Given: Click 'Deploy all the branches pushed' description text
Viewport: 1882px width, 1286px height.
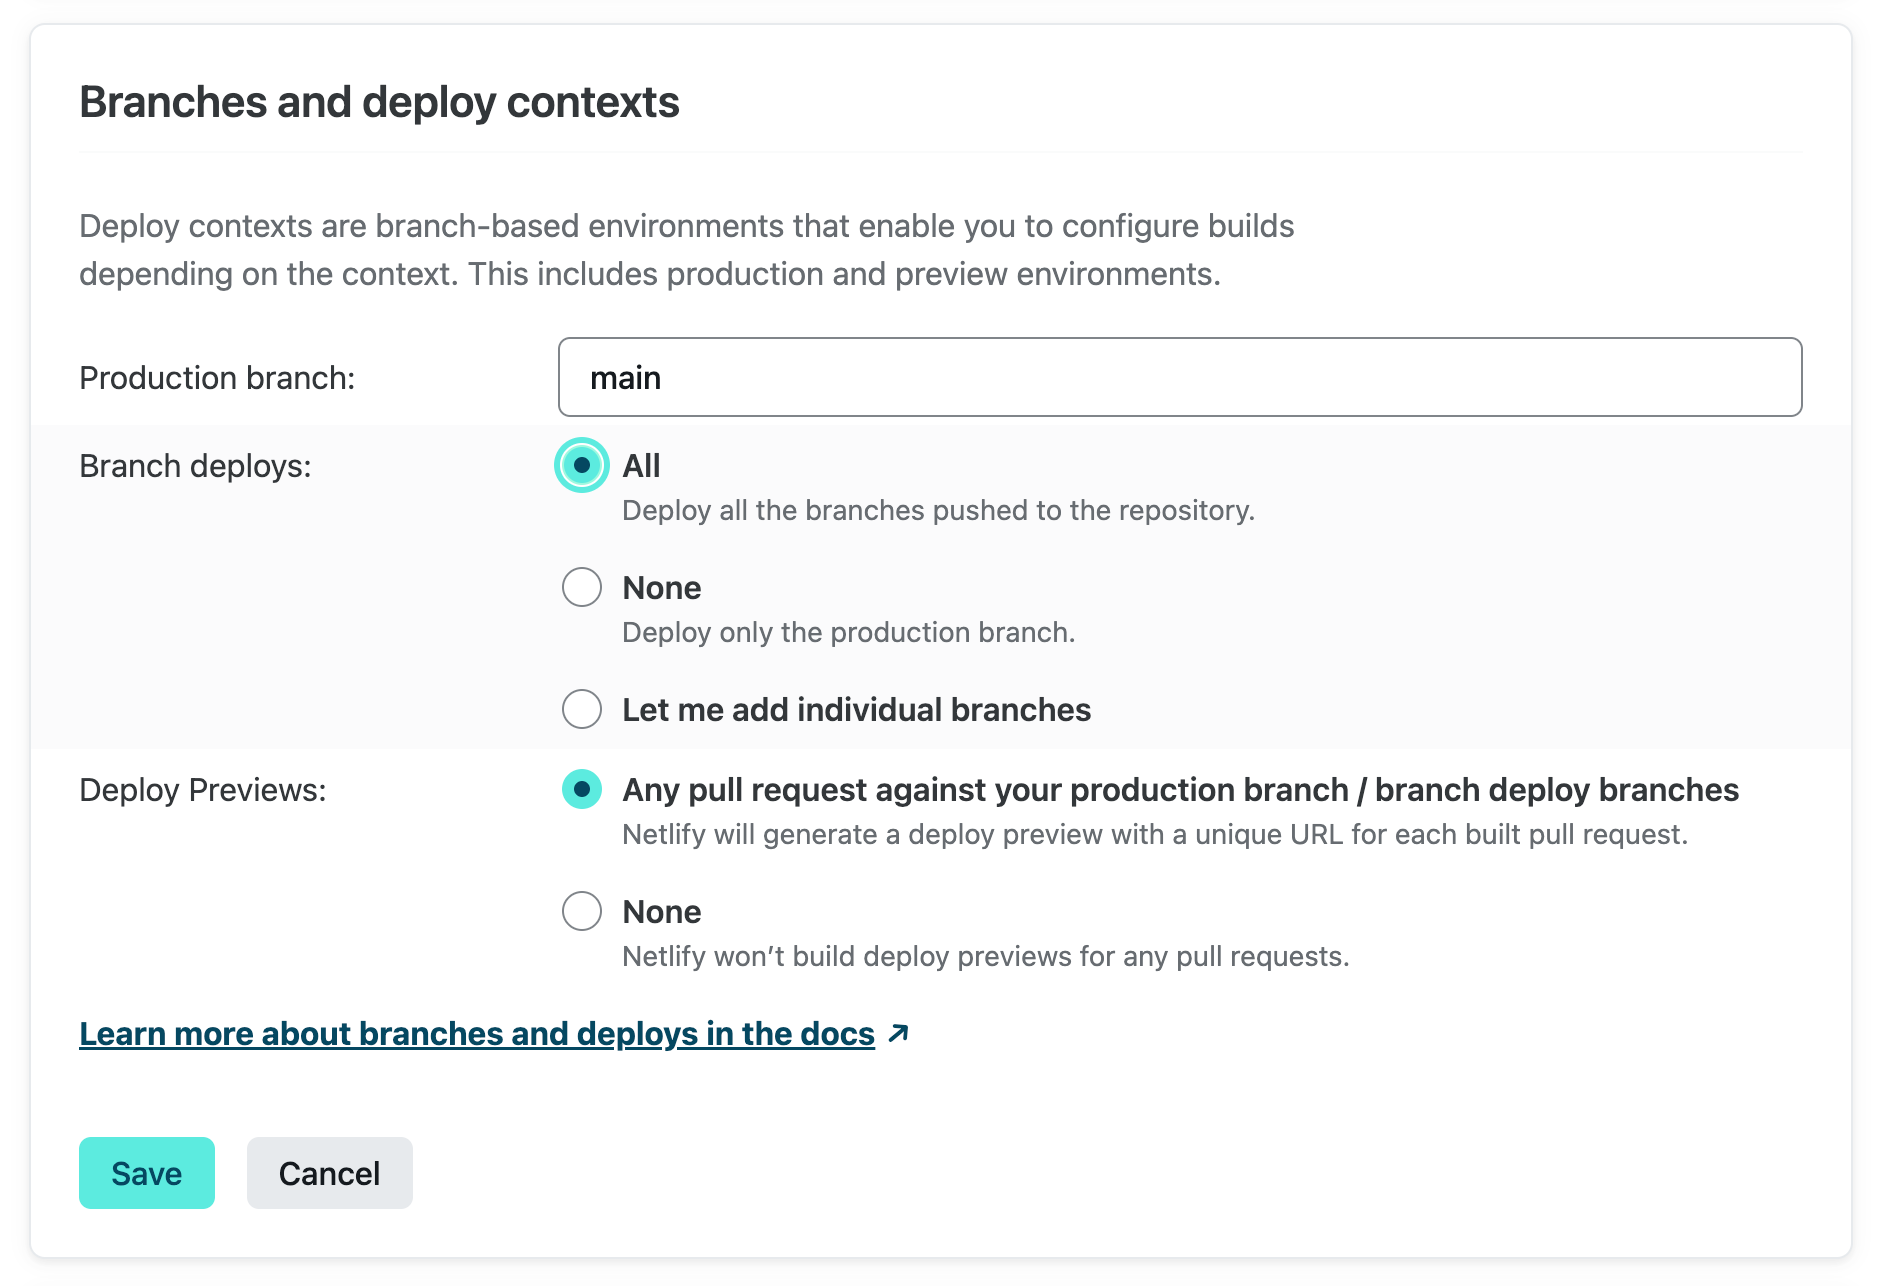Looking at the screenshot, I should 938,510.
